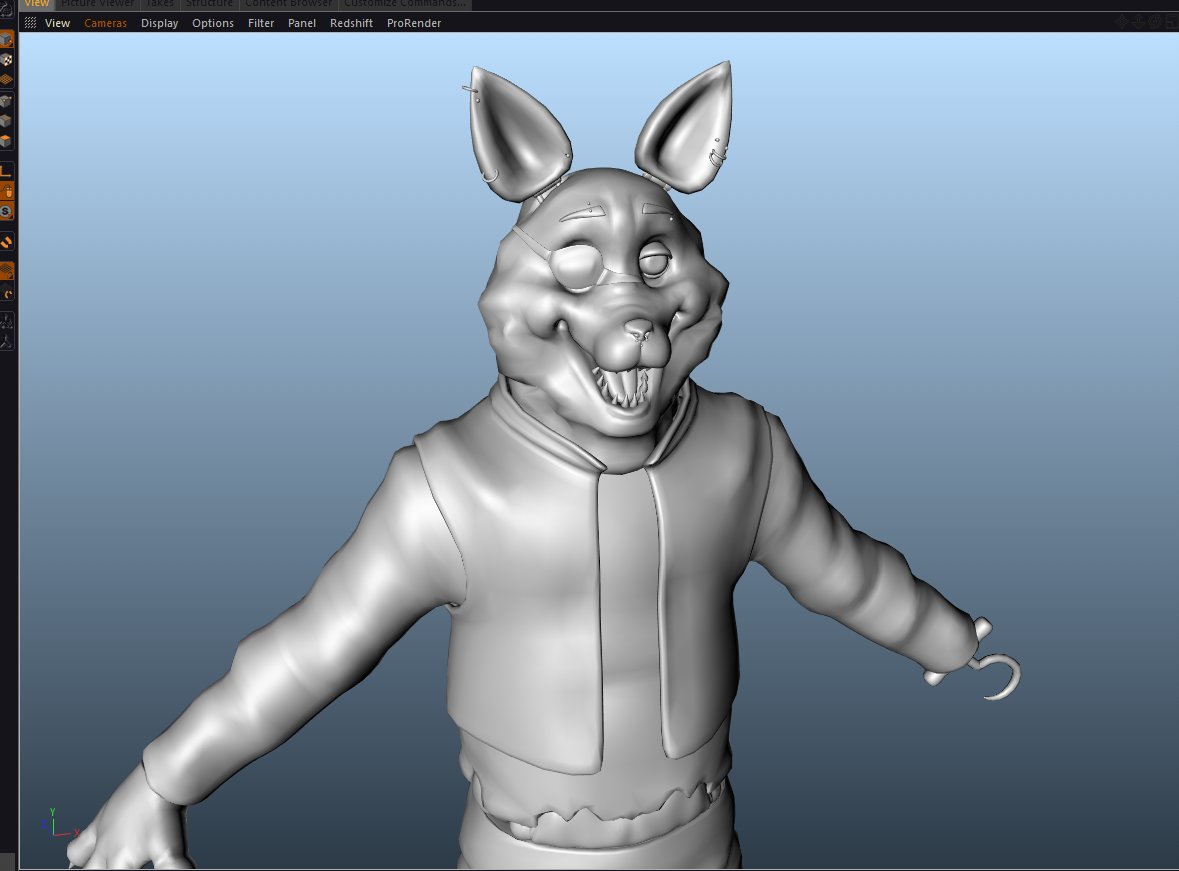The image size is (1179, 871).
Task: Click the viewport move camera icon
Action: point(1123,23)
